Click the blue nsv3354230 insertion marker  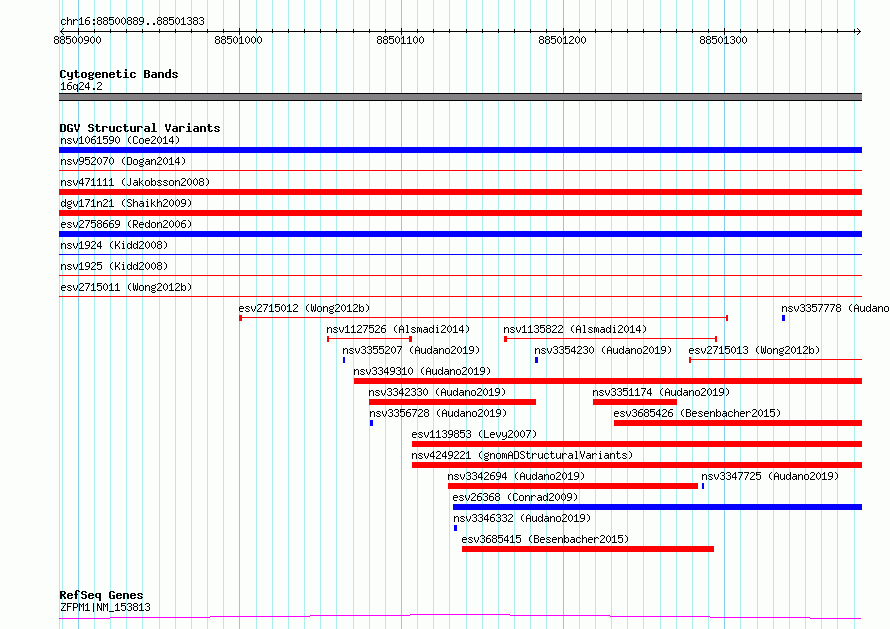coord(536,360)
